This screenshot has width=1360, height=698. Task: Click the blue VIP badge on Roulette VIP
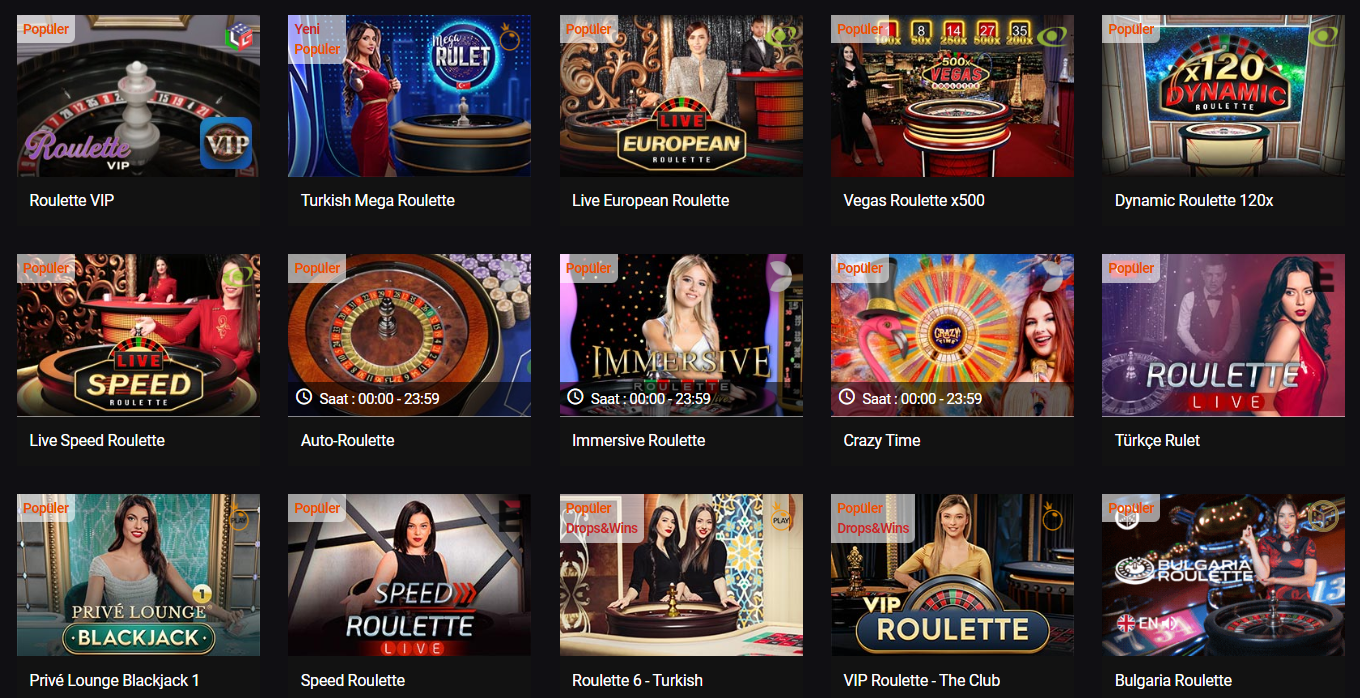[x=226, y=143]
